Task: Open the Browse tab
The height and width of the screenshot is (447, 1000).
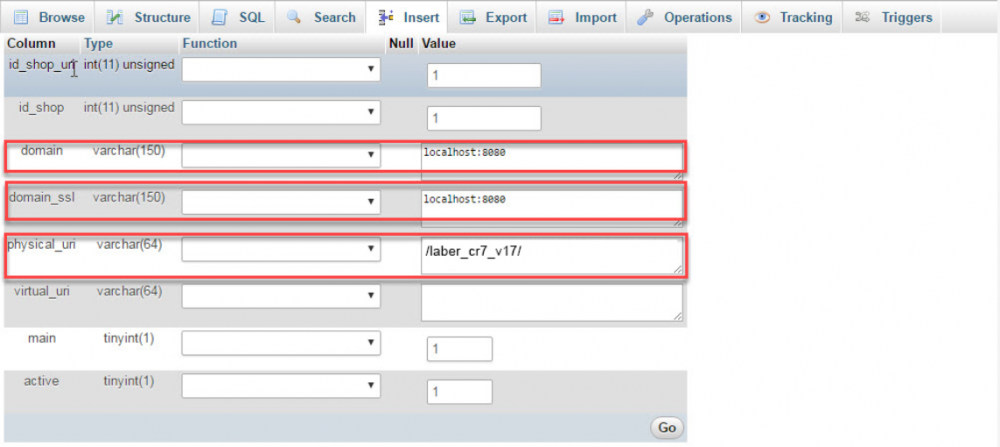Action: [x=48, y=17]
